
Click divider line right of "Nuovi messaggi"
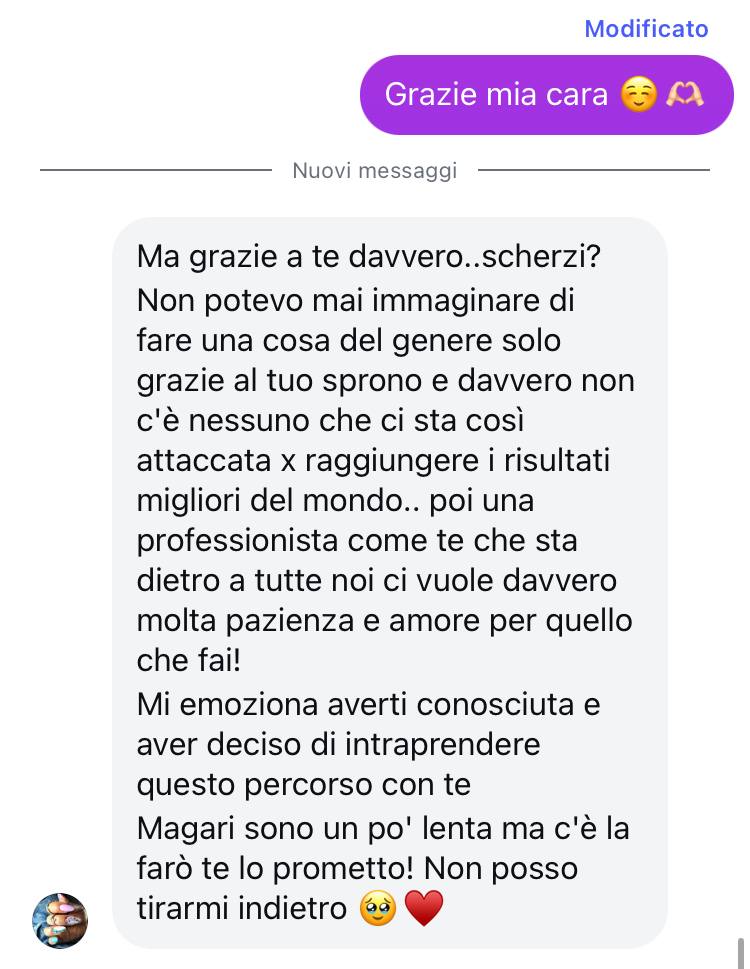point(594,169)
